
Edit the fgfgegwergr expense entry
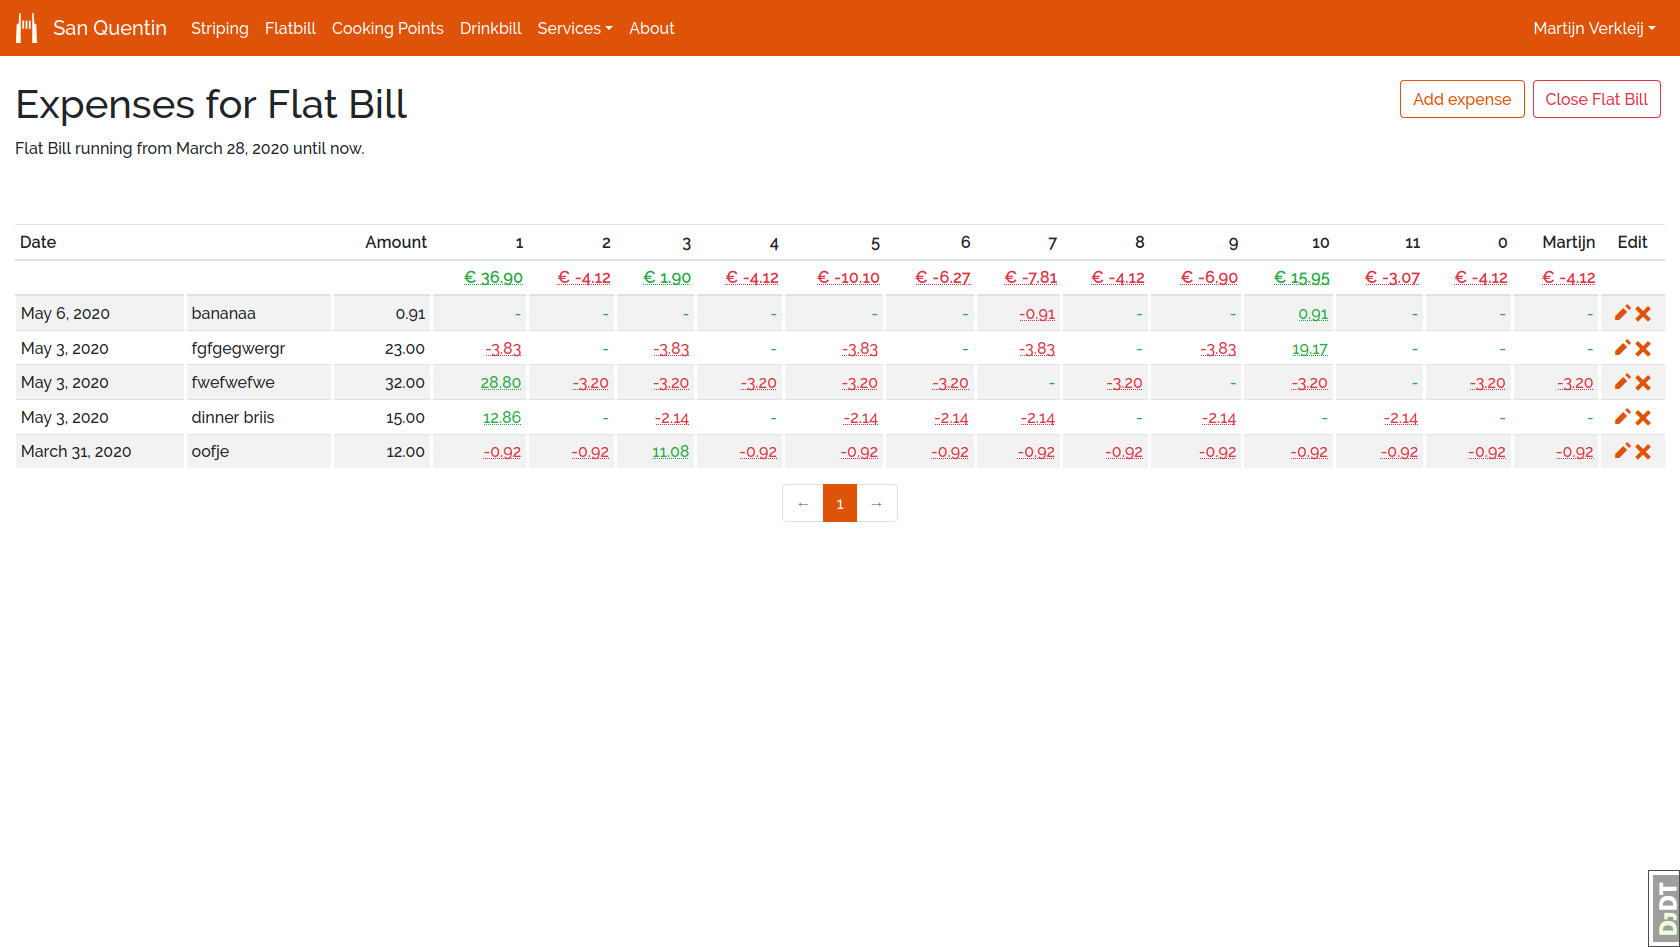pos(1622,348)
